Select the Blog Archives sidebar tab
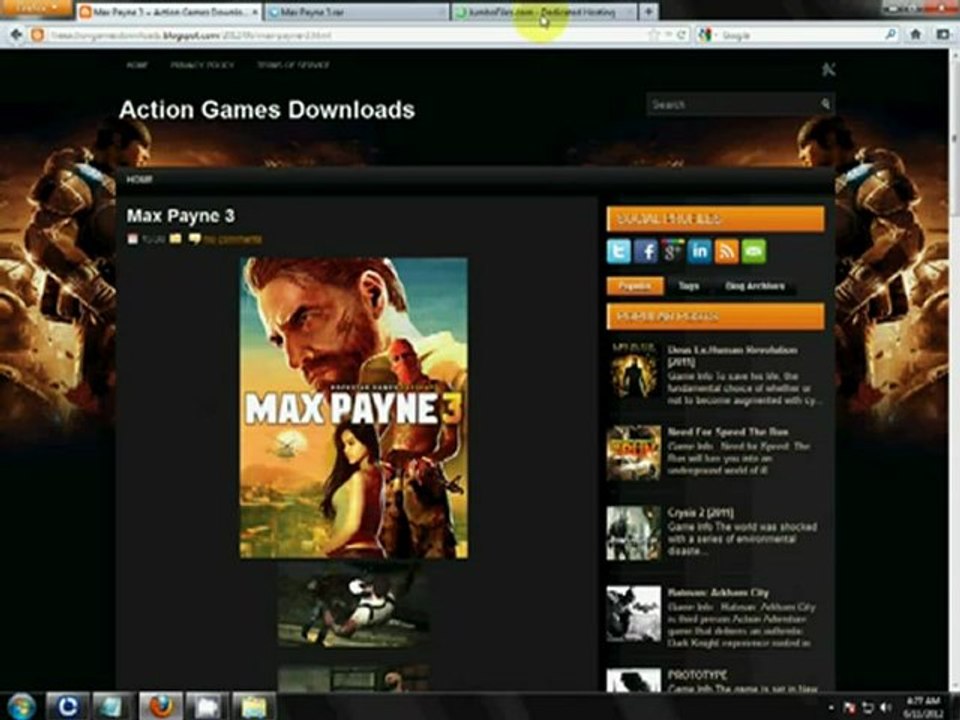The width and height of the screenshot is (960, 720). coord(754,286)
